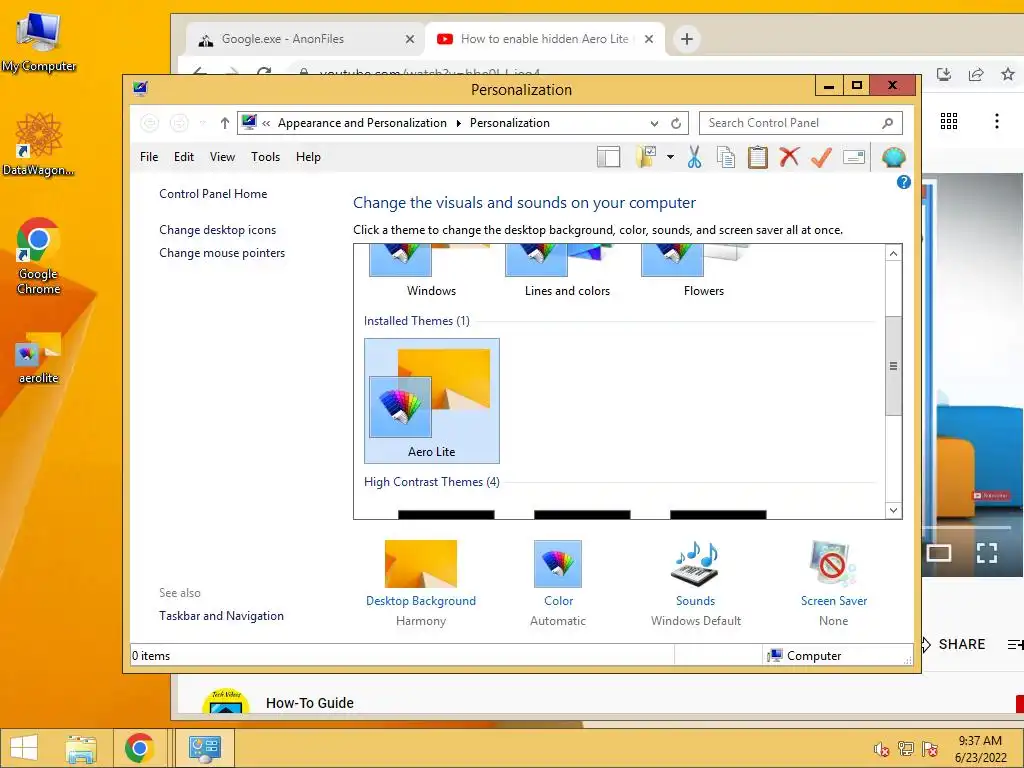This screenshot has width=1024, height=768.
Task: Refresh the Personalization address bar
Action: click(676, 123)
